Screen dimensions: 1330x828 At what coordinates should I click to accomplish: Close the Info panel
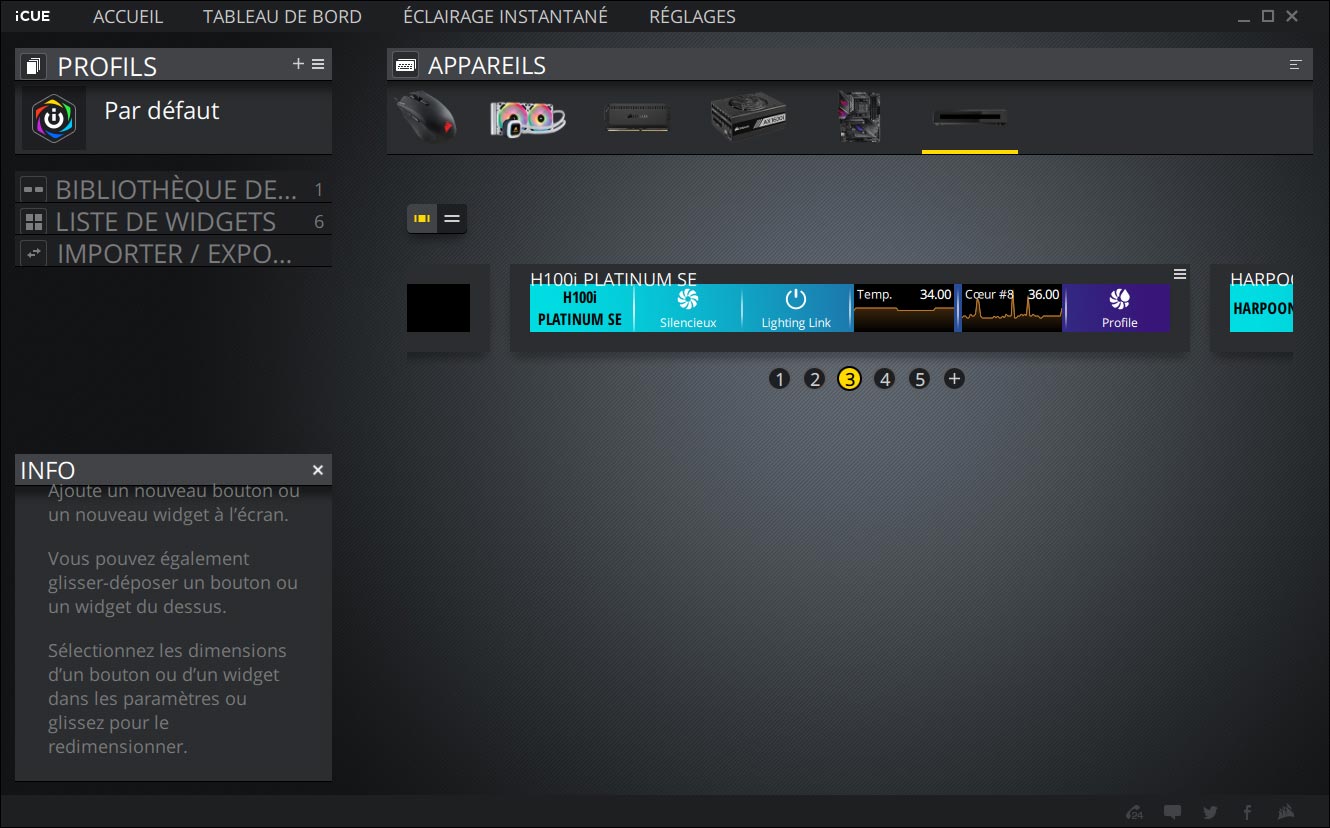tap(318, 470)
